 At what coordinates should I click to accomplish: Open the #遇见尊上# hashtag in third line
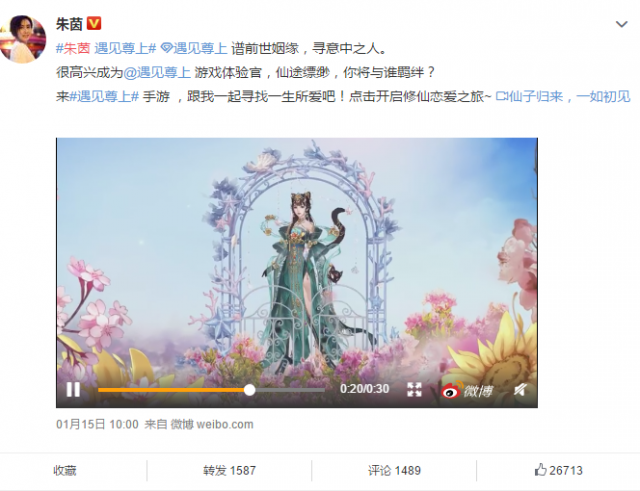pyautogui.click(x=104, y=96)
